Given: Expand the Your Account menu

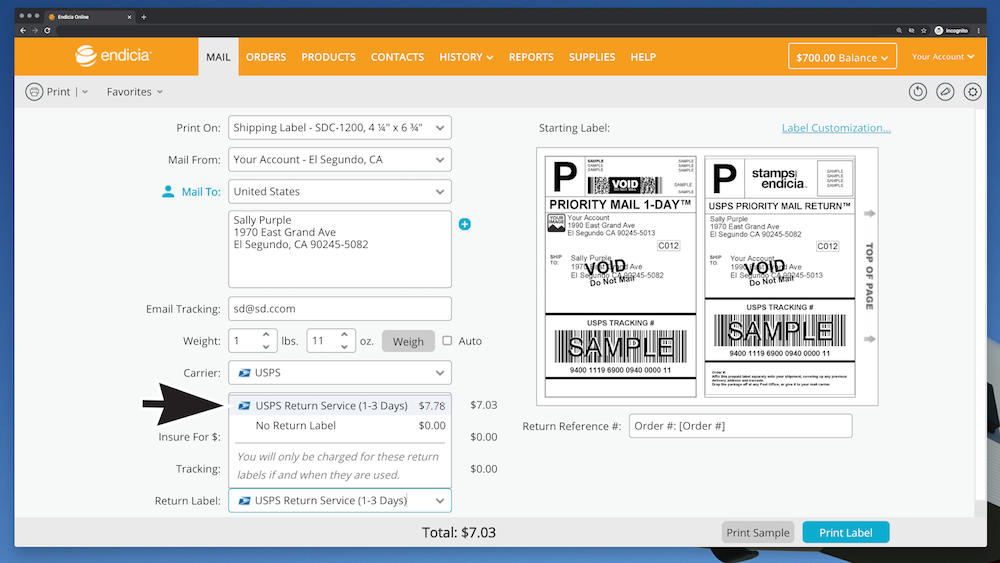Looking at the screenshot, I should [x=943, y=57].
